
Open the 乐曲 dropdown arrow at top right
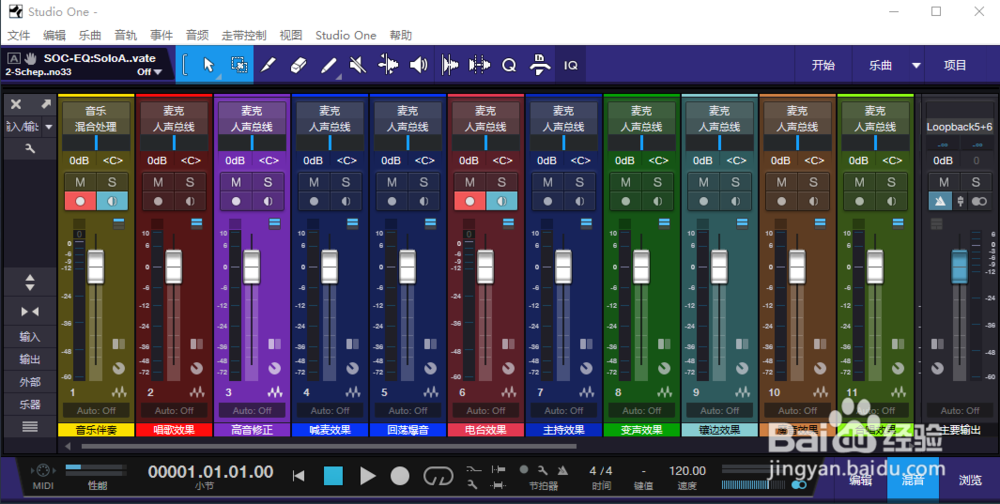click(916, 65)
